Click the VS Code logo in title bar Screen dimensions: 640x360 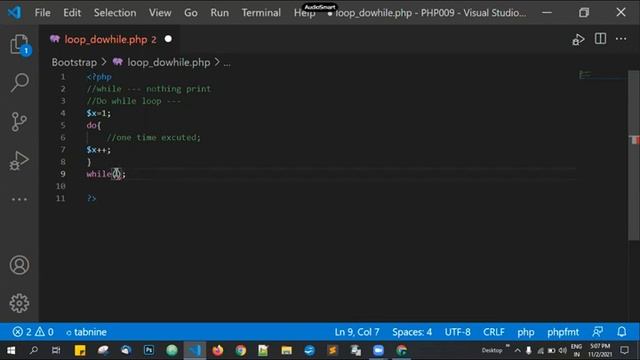(15, 12)
